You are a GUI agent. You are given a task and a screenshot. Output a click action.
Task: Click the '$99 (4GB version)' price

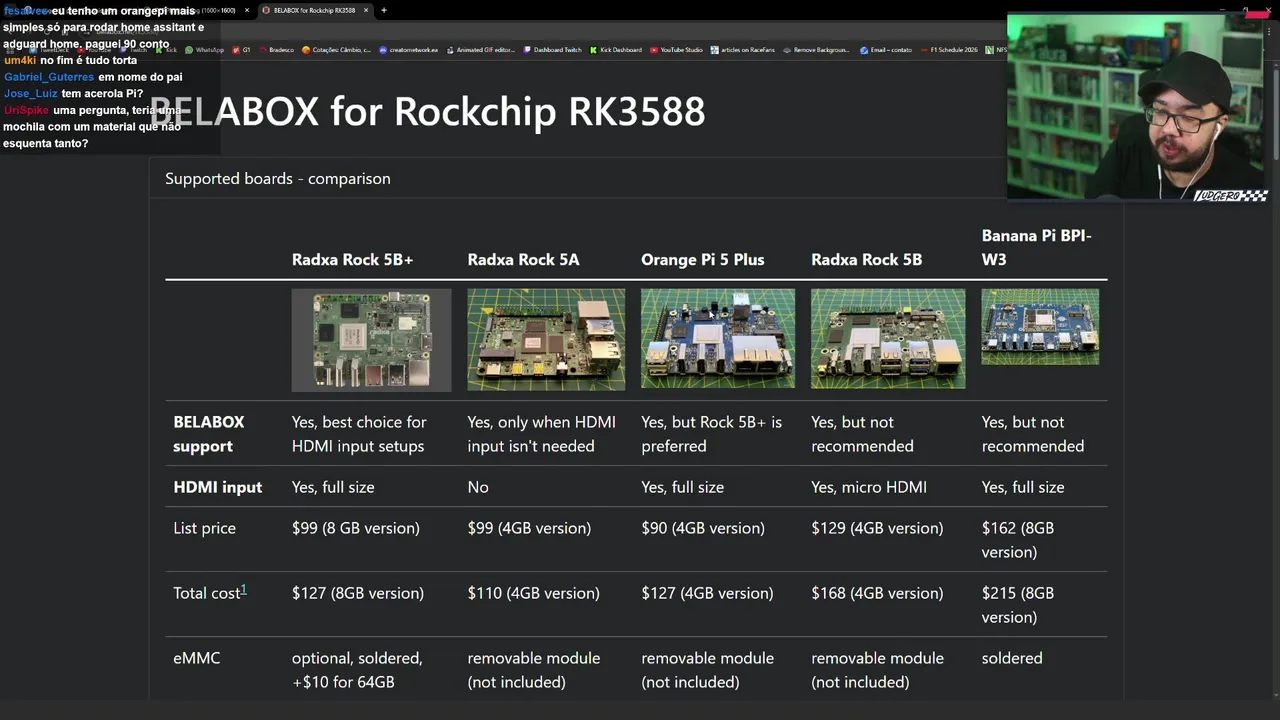(529, 528)
